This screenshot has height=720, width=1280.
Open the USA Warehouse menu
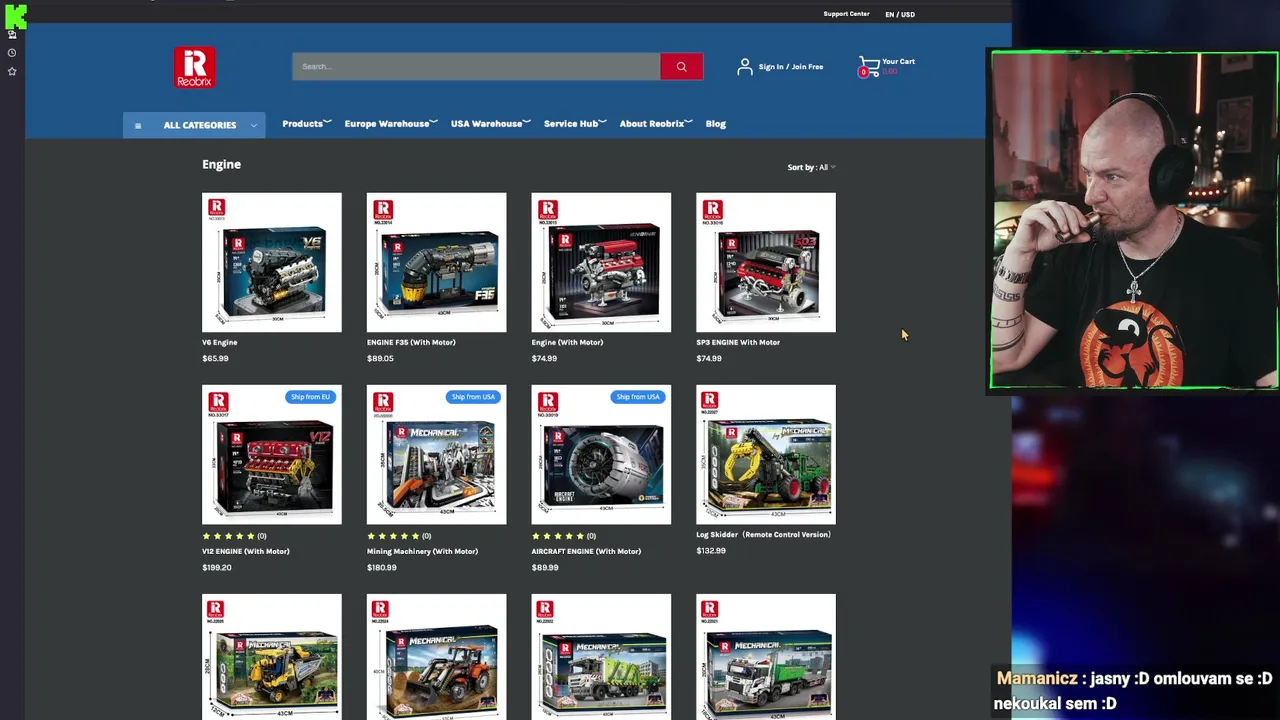(x=490, y=124)
